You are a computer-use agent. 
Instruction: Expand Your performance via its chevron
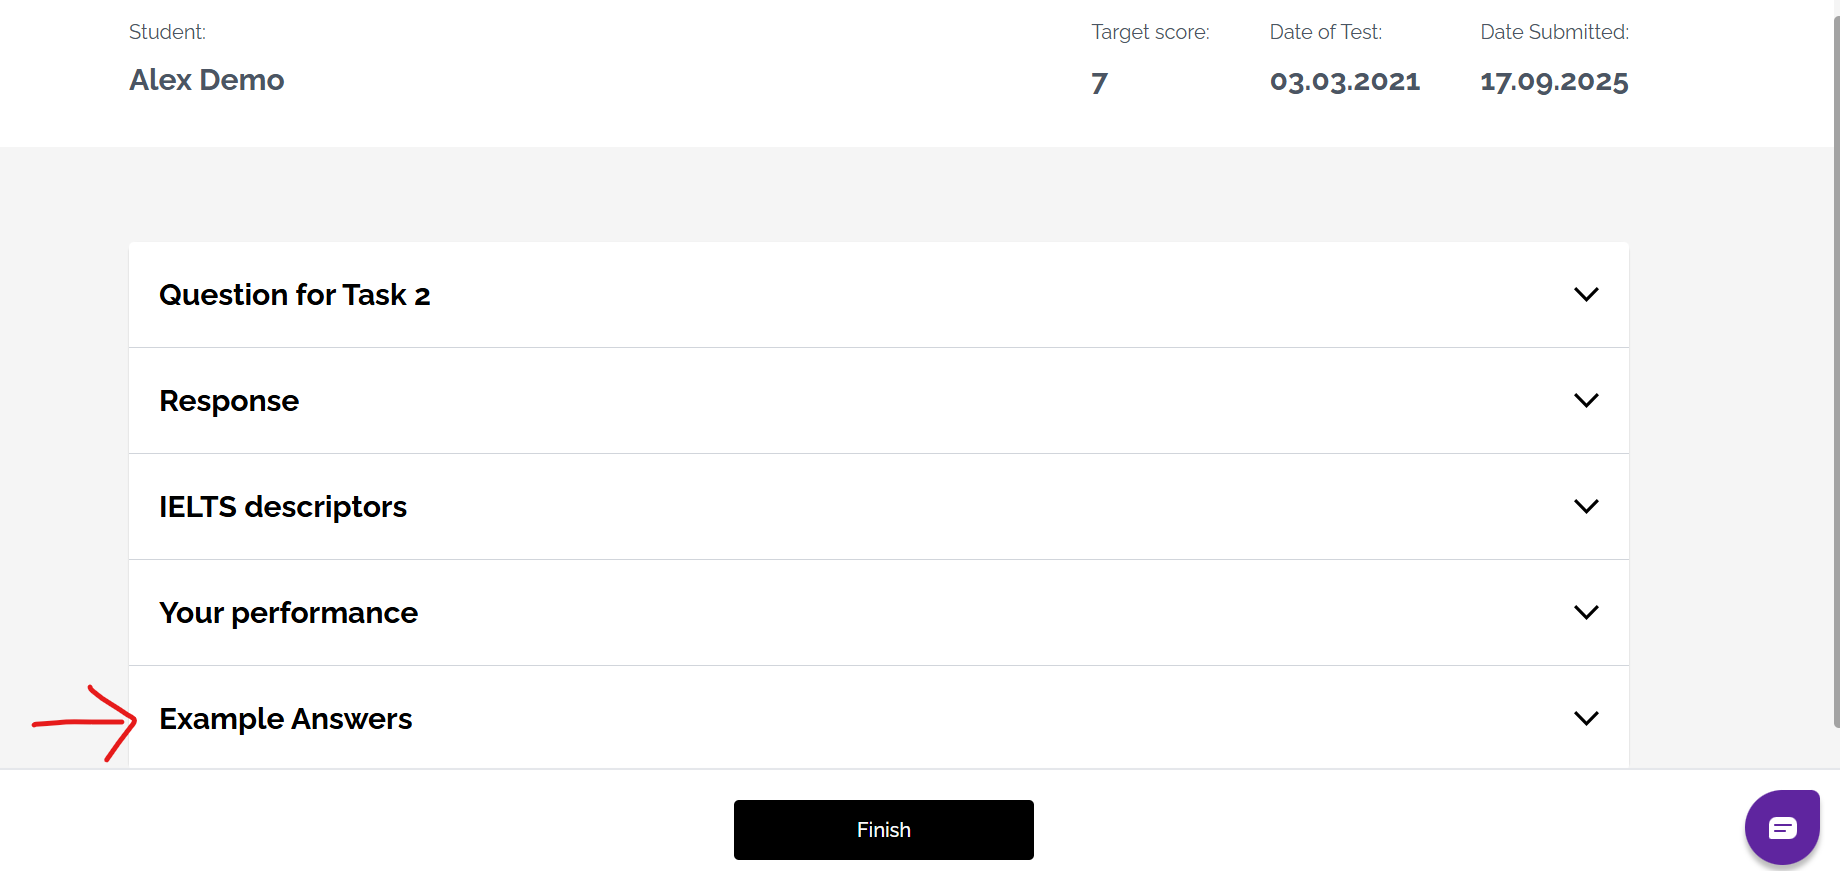click(x=1586, y=613)
